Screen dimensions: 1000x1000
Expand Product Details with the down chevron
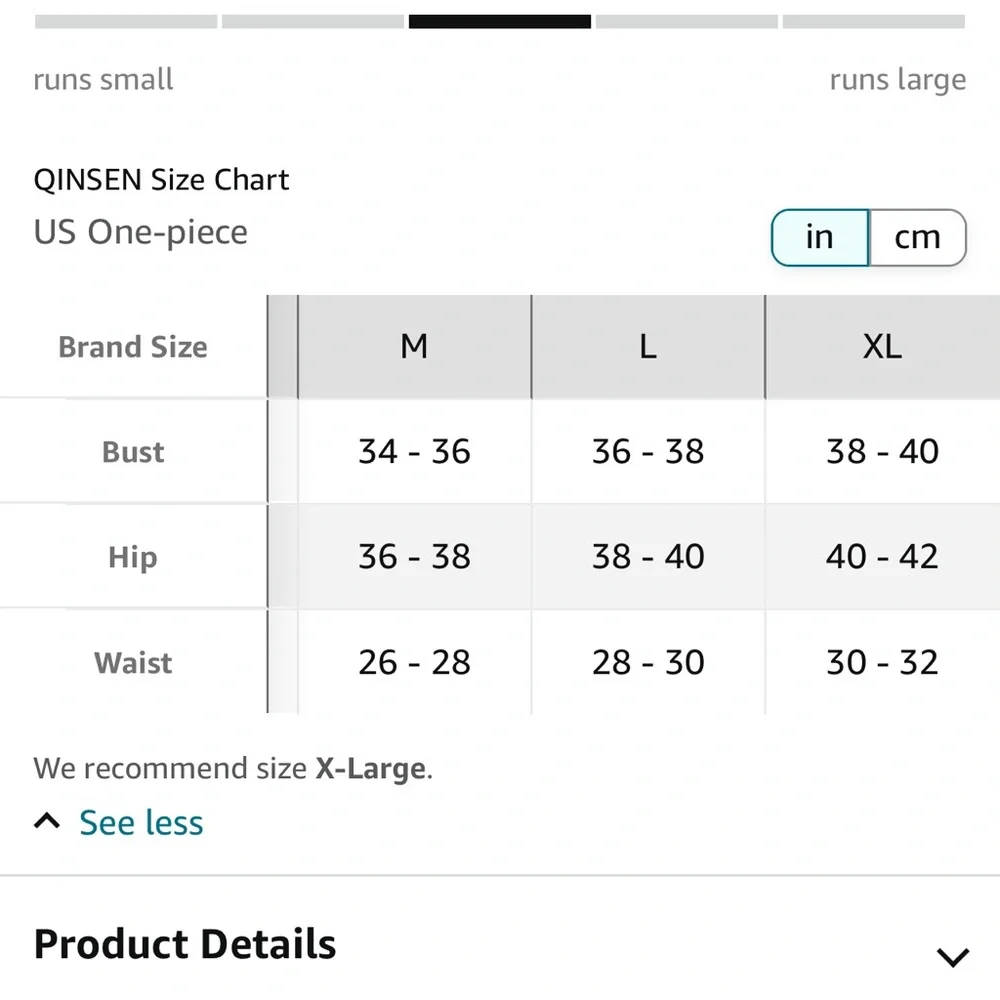click(952, 957)
